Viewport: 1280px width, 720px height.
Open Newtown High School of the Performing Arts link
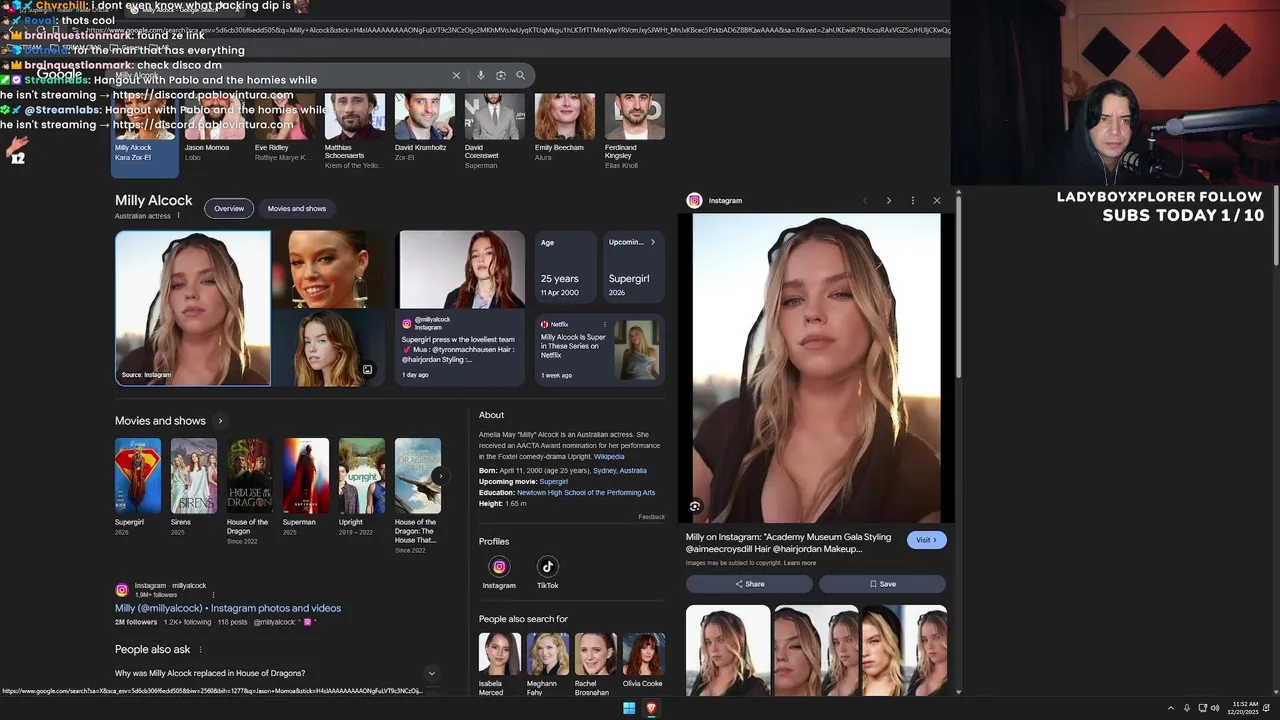[x=586, y=492]
